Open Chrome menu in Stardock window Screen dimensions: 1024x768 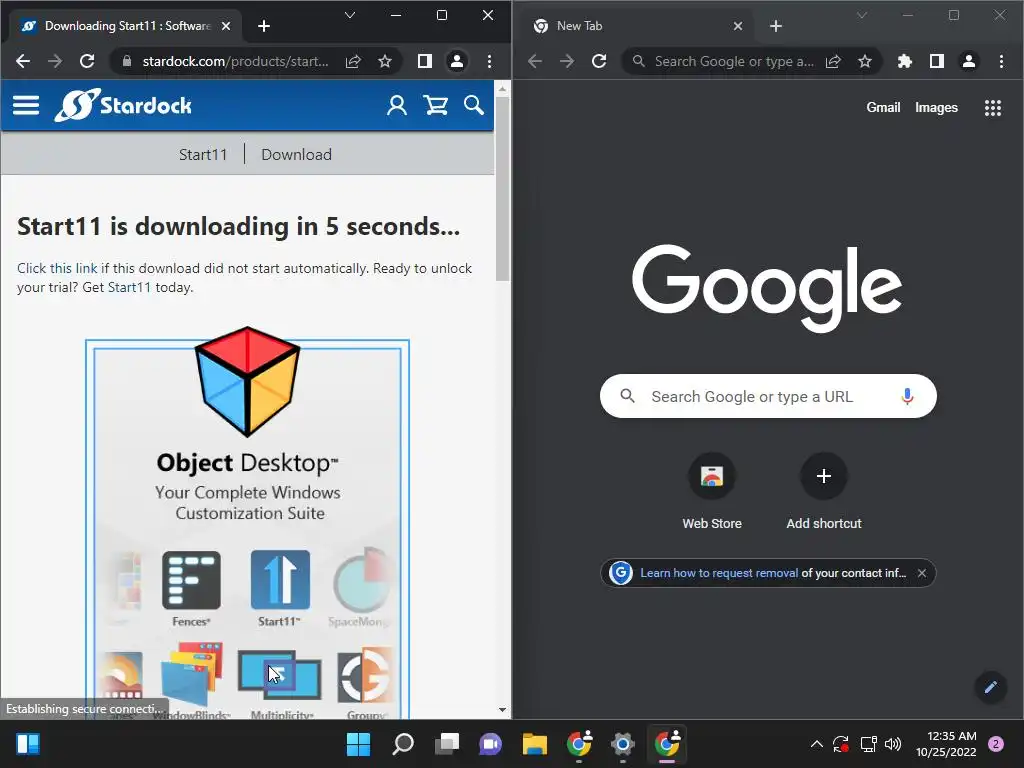click(x=489, y=61)
